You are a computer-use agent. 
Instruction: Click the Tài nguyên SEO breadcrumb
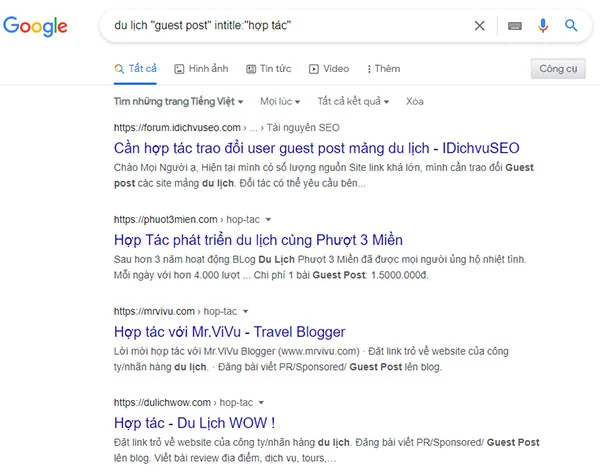point(303,127)
